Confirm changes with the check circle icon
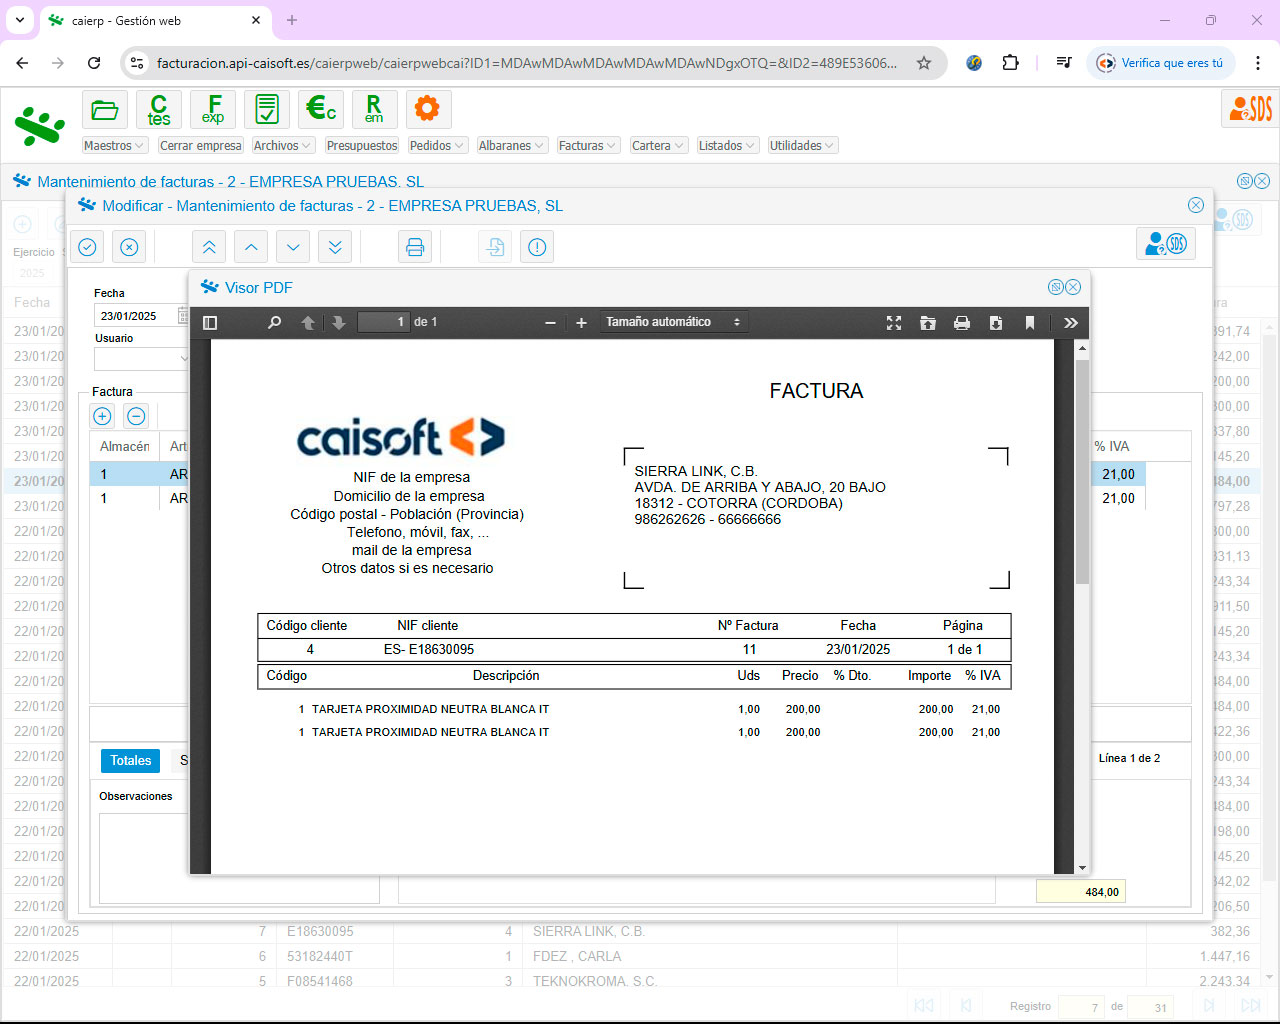 point(88,247)
